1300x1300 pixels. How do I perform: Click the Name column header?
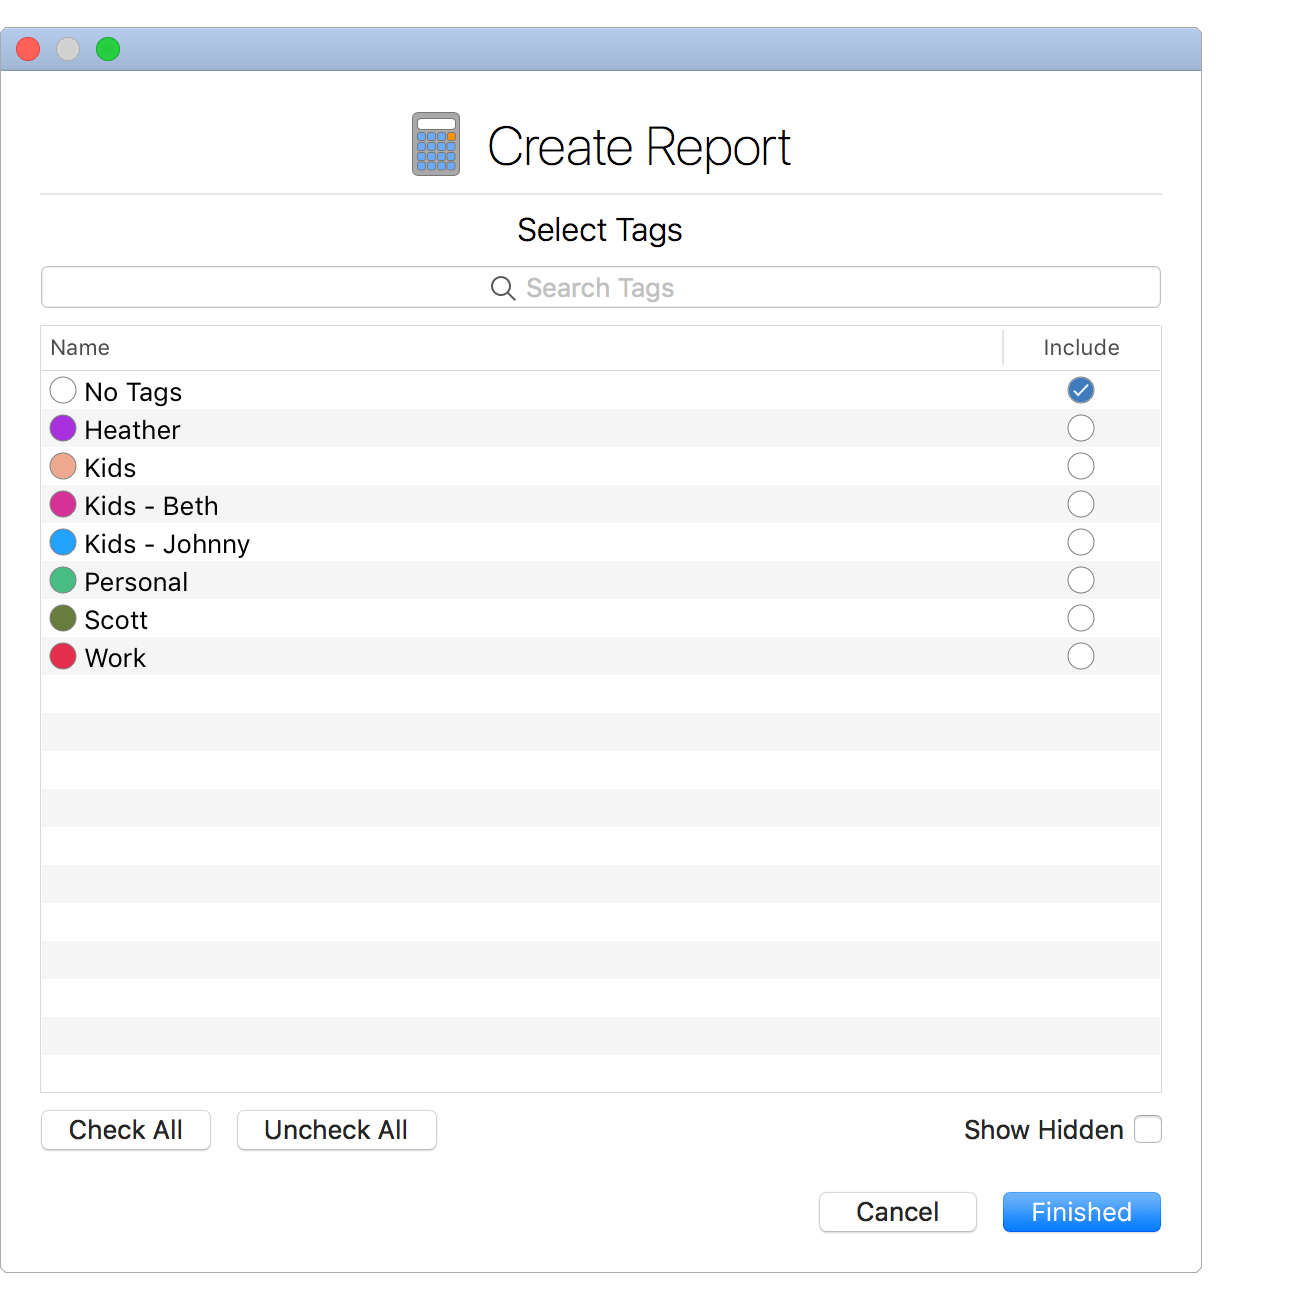click(x=80, y=347)
